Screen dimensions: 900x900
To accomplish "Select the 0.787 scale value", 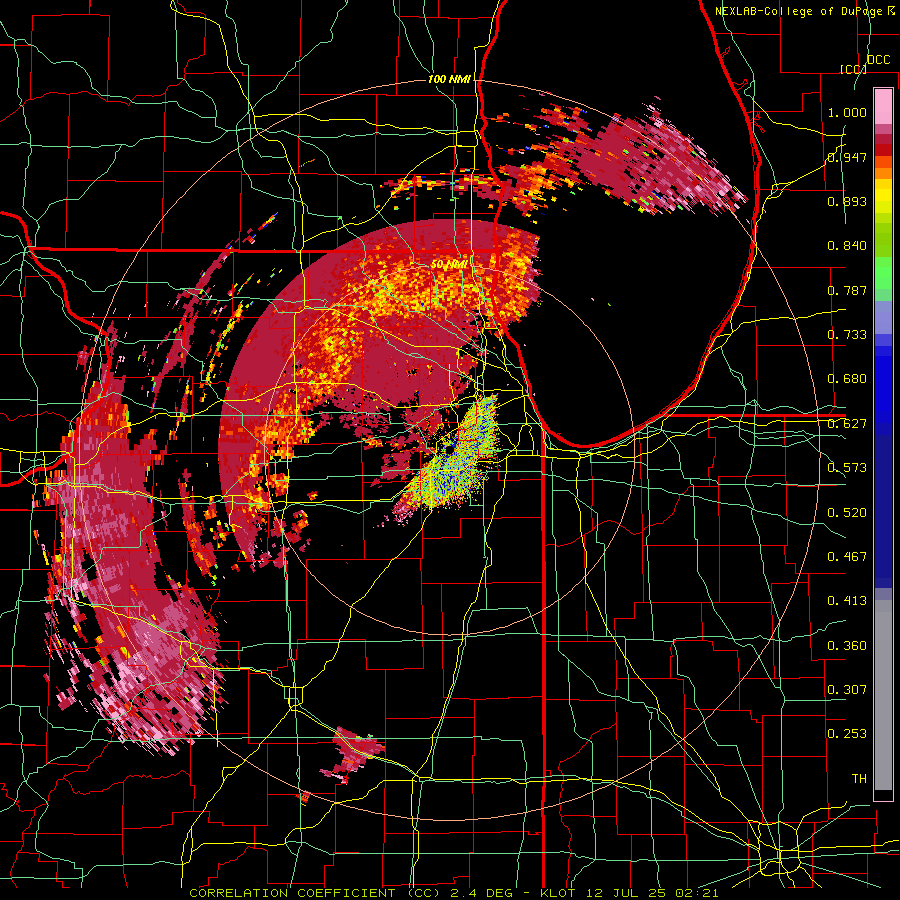I will click(847, 290).
